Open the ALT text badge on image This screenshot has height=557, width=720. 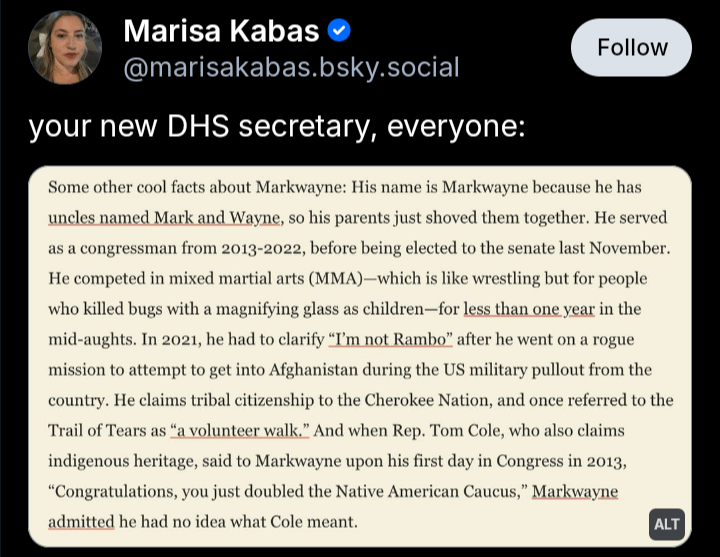pos(666,525)
